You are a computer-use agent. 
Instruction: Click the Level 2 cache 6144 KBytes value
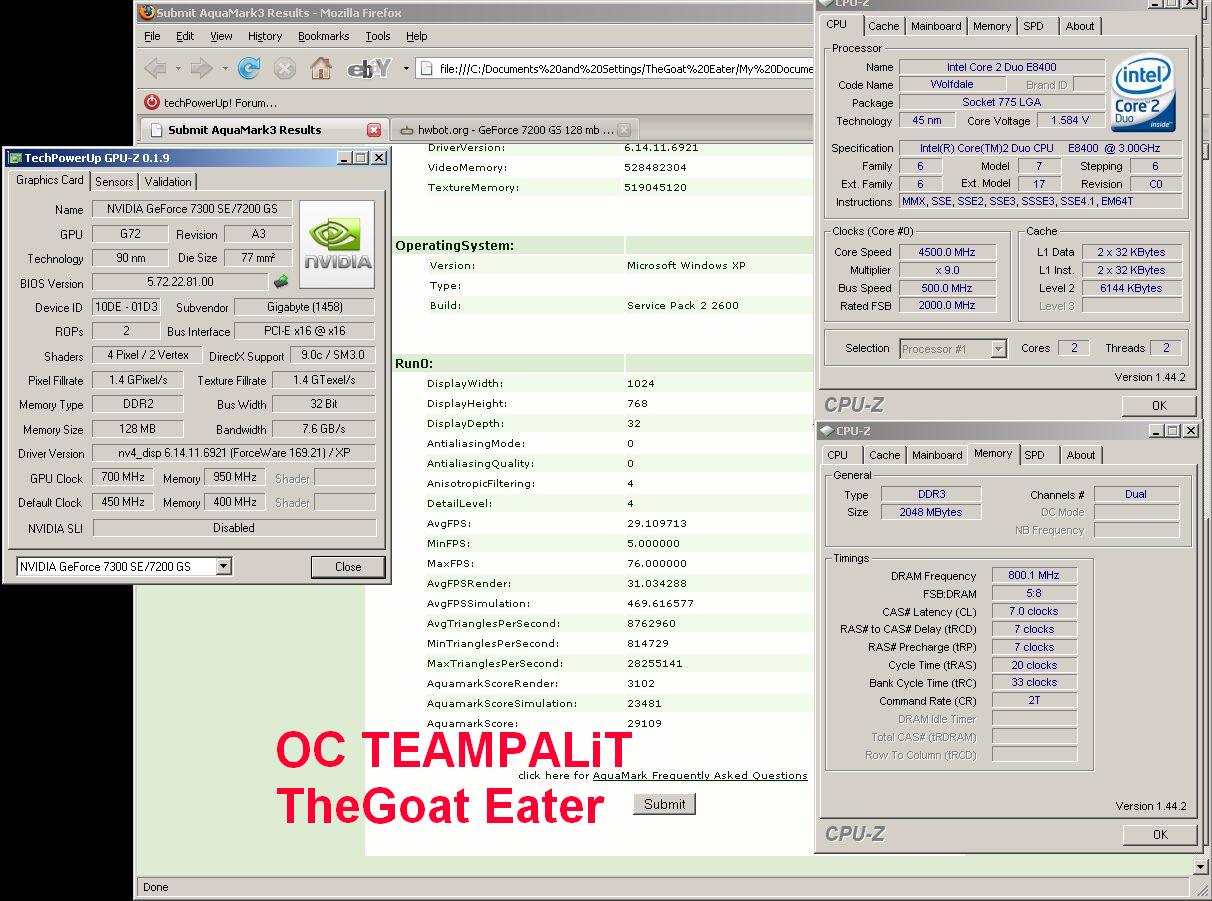coord(1131,288)
